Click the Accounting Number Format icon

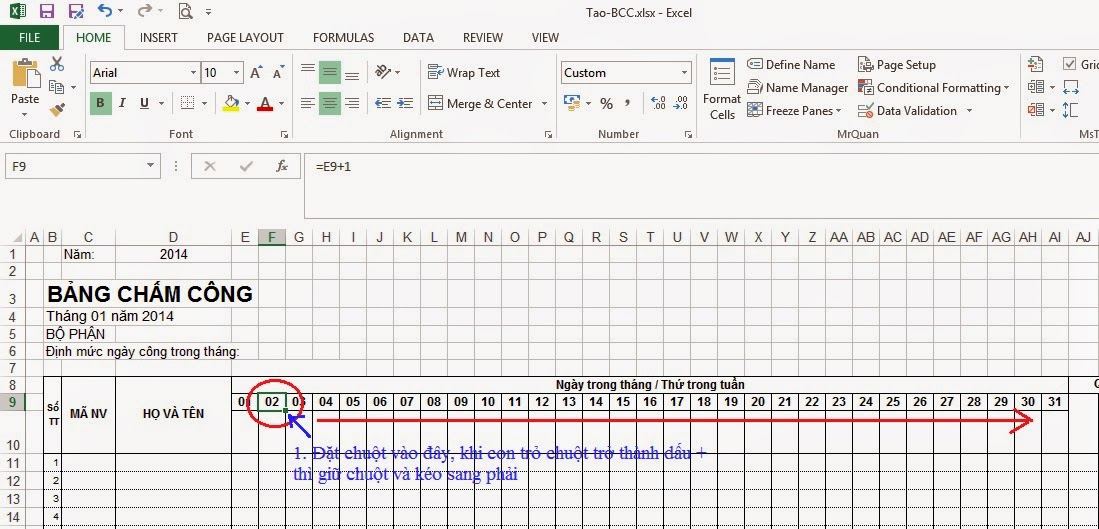click(573, 103)
